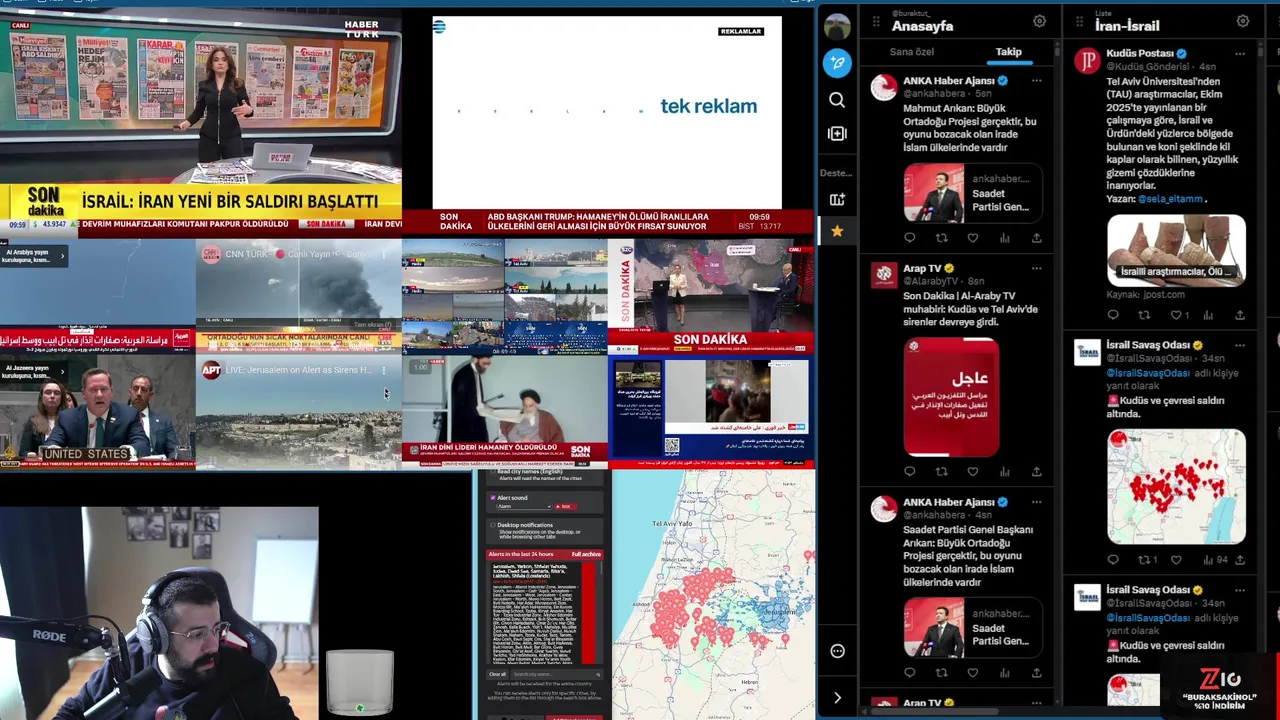Viewport: 1280px width, 720px height.
Task: Repost the first ANKA Haber Ajansı post
Action: [x=941, y=238]
